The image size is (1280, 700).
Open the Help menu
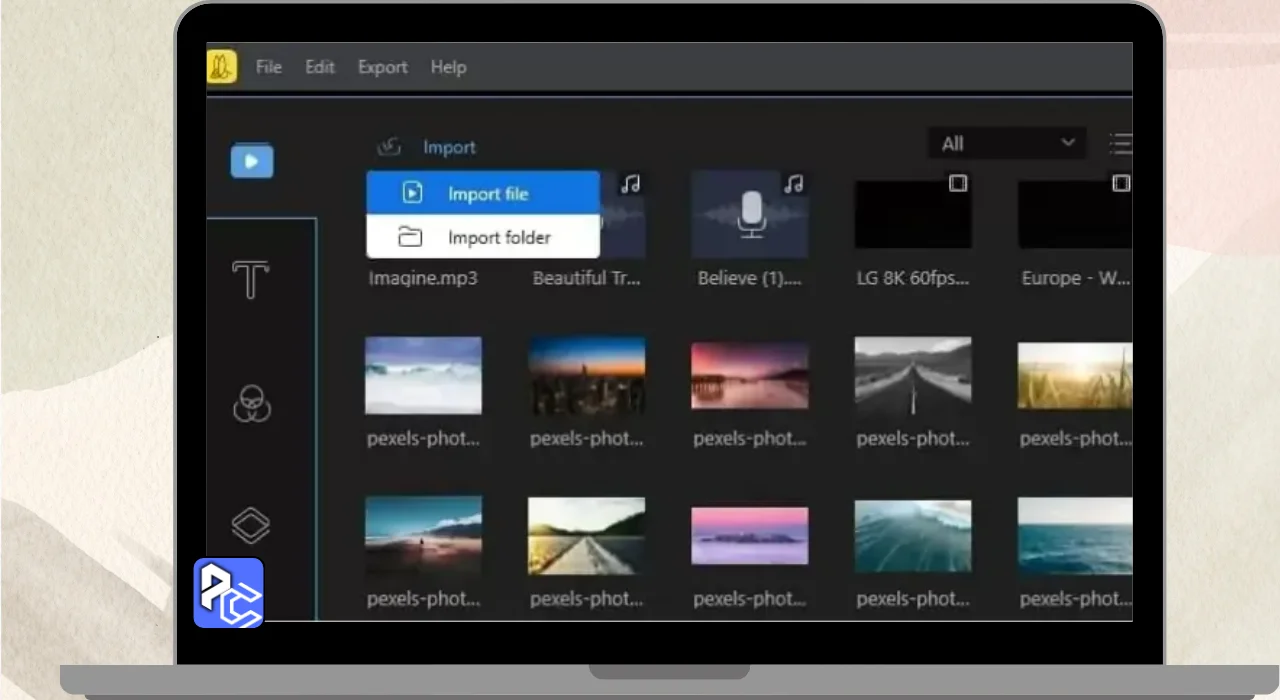click(448, 67)
